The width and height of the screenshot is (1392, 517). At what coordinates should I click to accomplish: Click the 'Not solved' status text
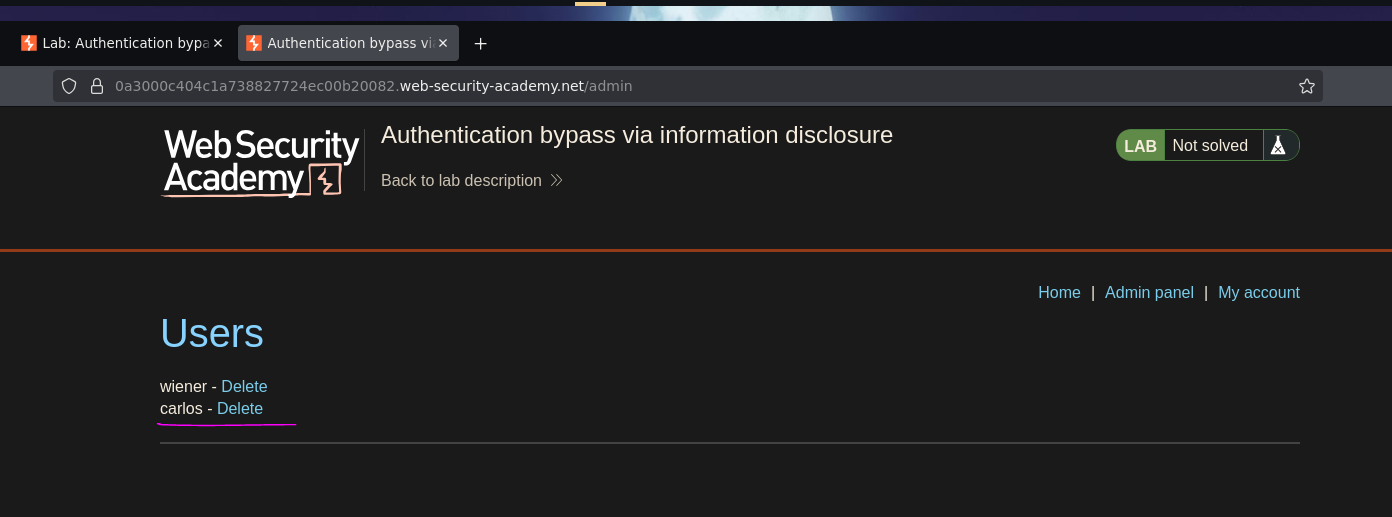[1210, 145]
